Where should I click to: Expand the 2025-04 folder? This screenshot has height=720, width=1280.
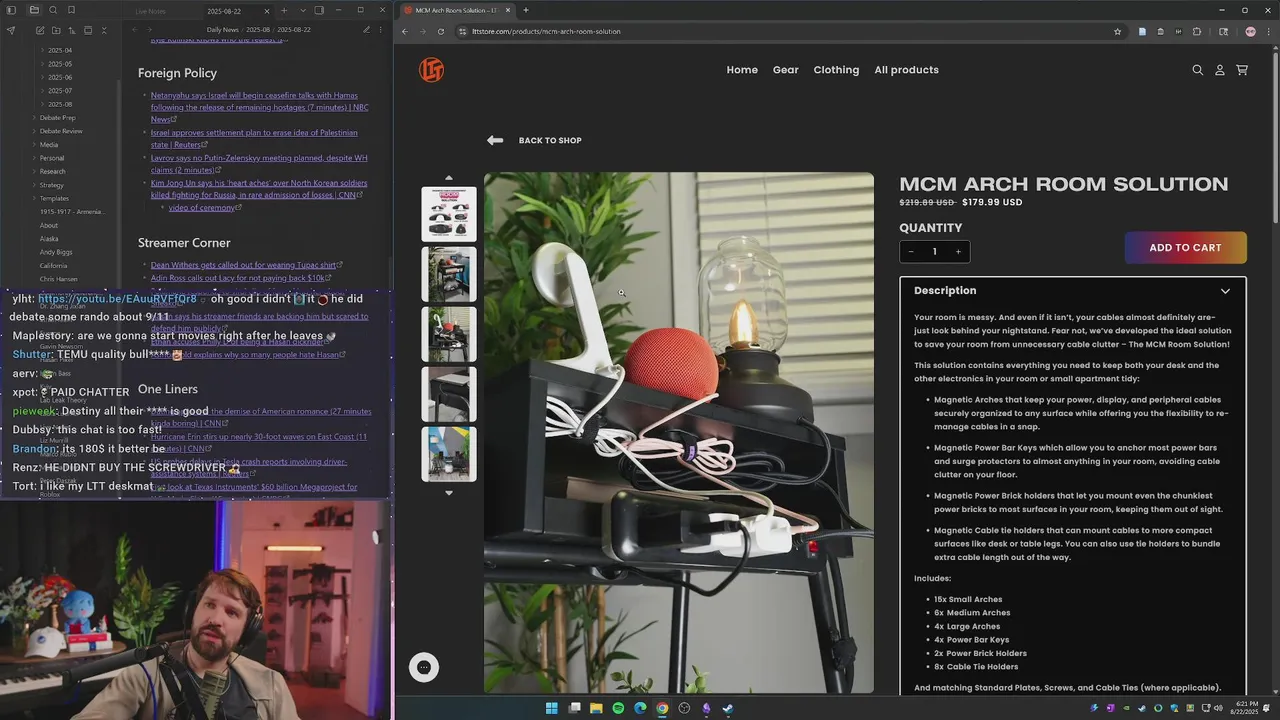[x=59, y=50]
